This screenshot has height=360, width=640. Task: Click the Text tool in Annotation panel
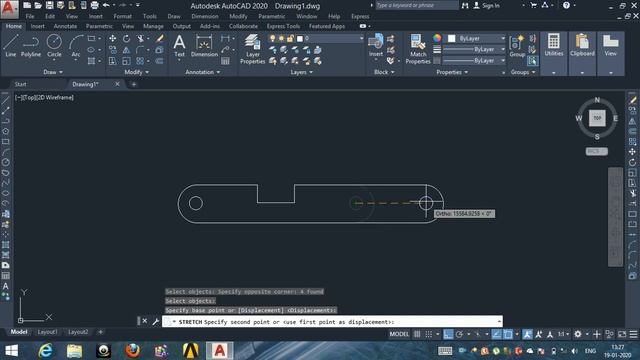coord(179,46)
